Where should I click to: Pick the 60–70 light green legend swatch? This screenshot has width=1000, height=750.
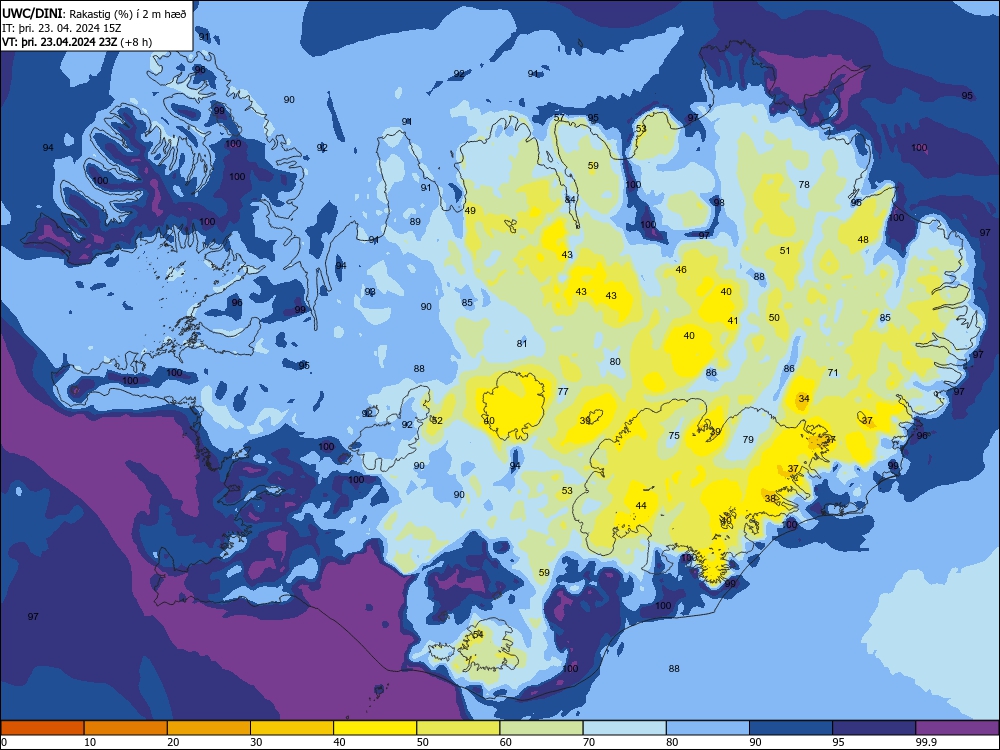click(541, 728)
